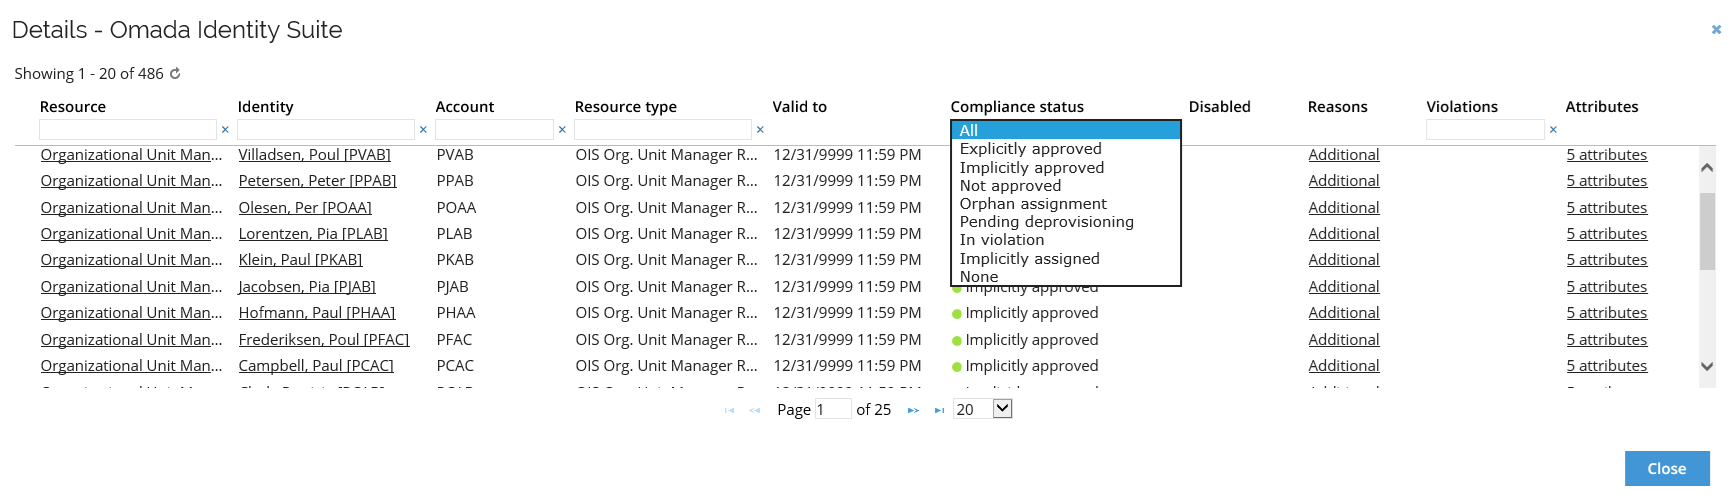Select 'Implicitly approved' in the dropdown list
Viewport: 1734px width, 503px height.
tap(1066, 167)
